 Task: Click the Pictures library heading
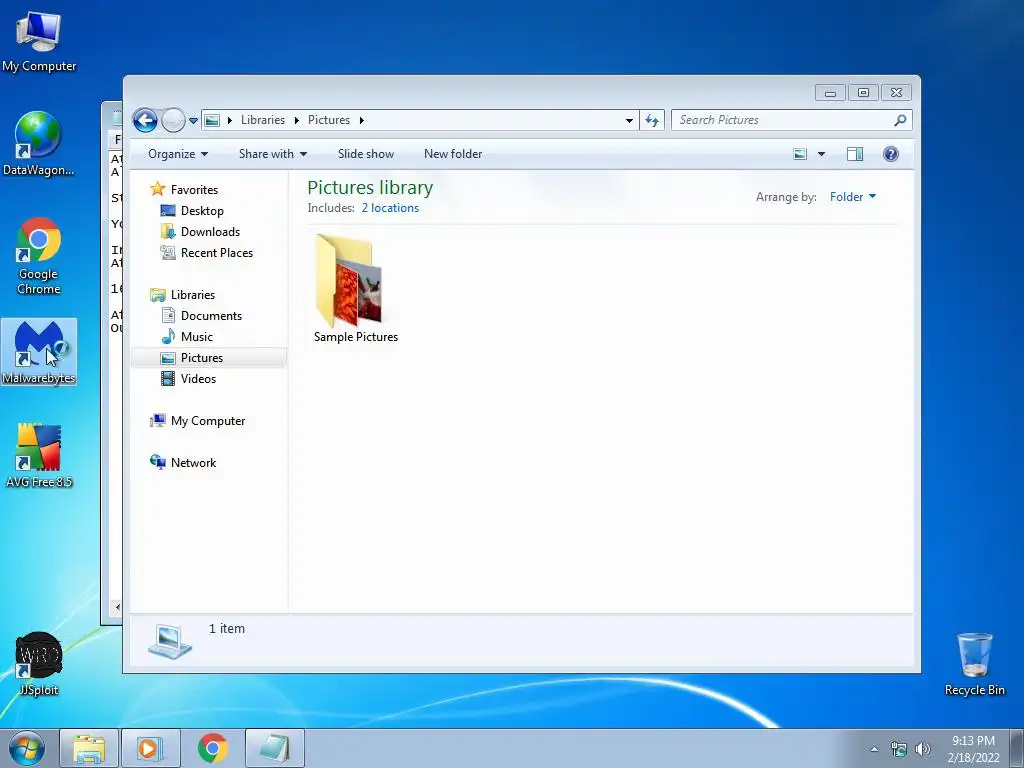tap(370, 187)
